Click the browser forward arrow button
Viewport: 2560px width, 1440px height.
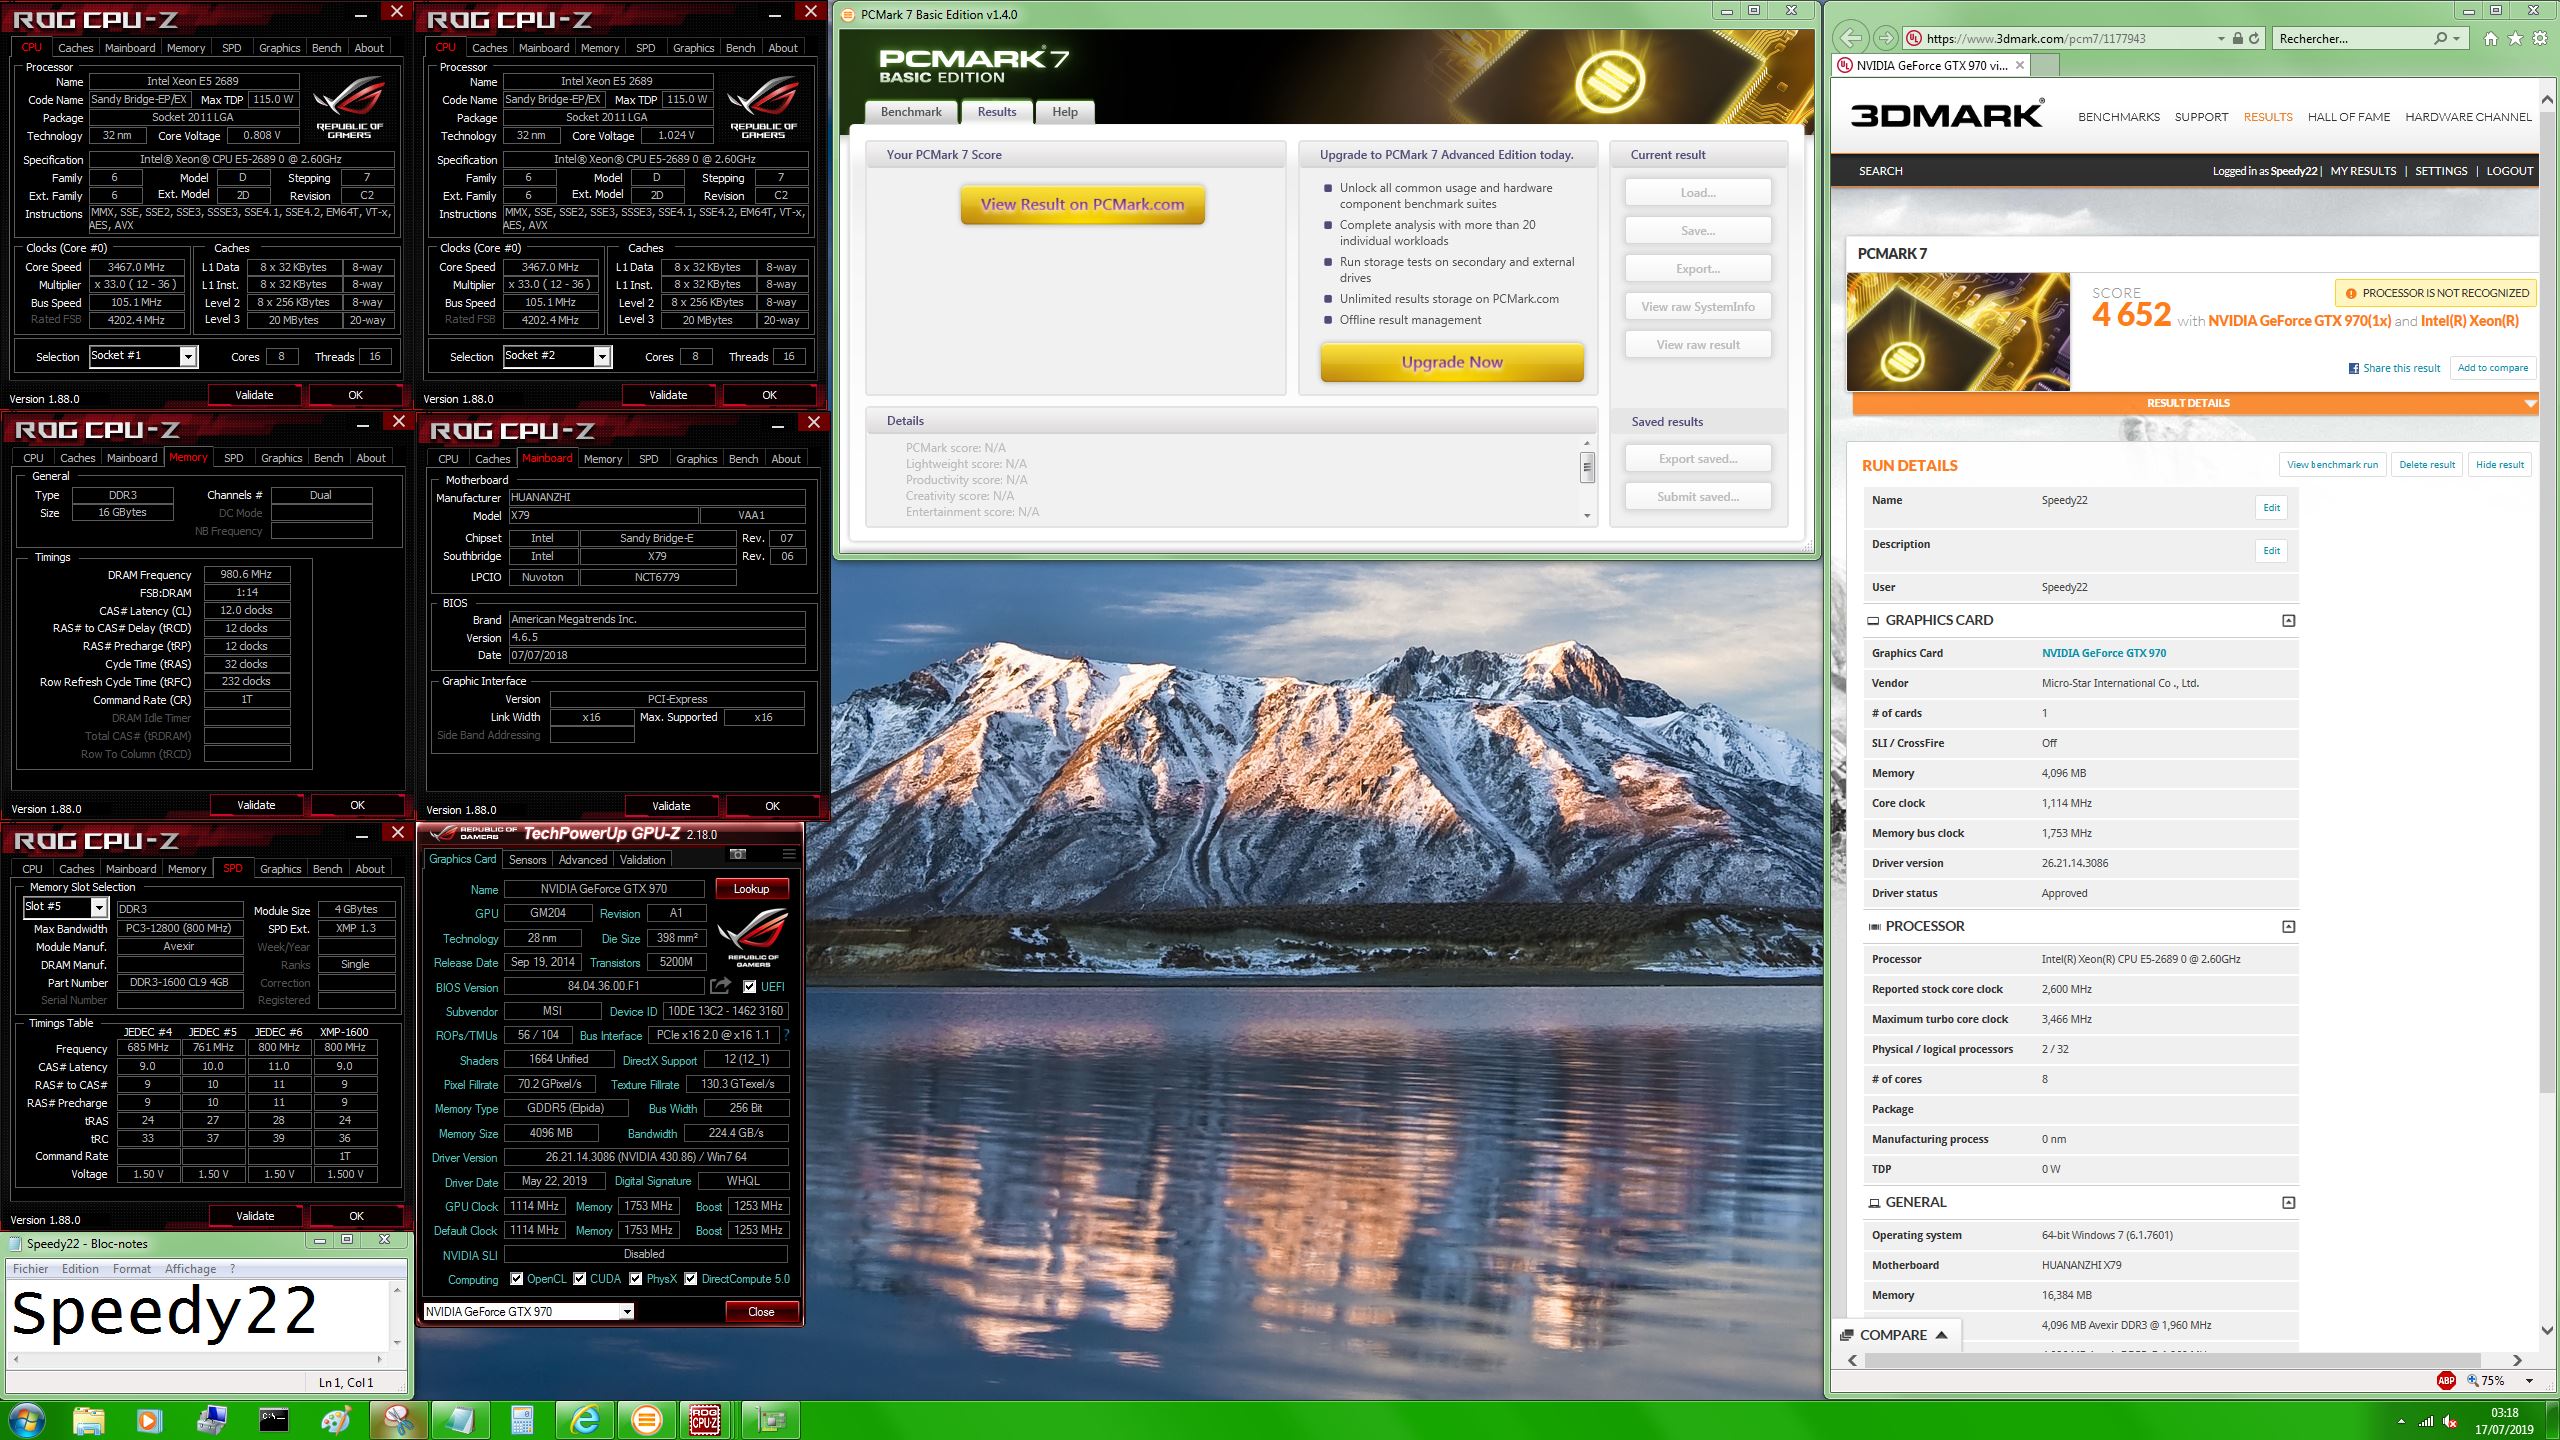coord(1885,38)
